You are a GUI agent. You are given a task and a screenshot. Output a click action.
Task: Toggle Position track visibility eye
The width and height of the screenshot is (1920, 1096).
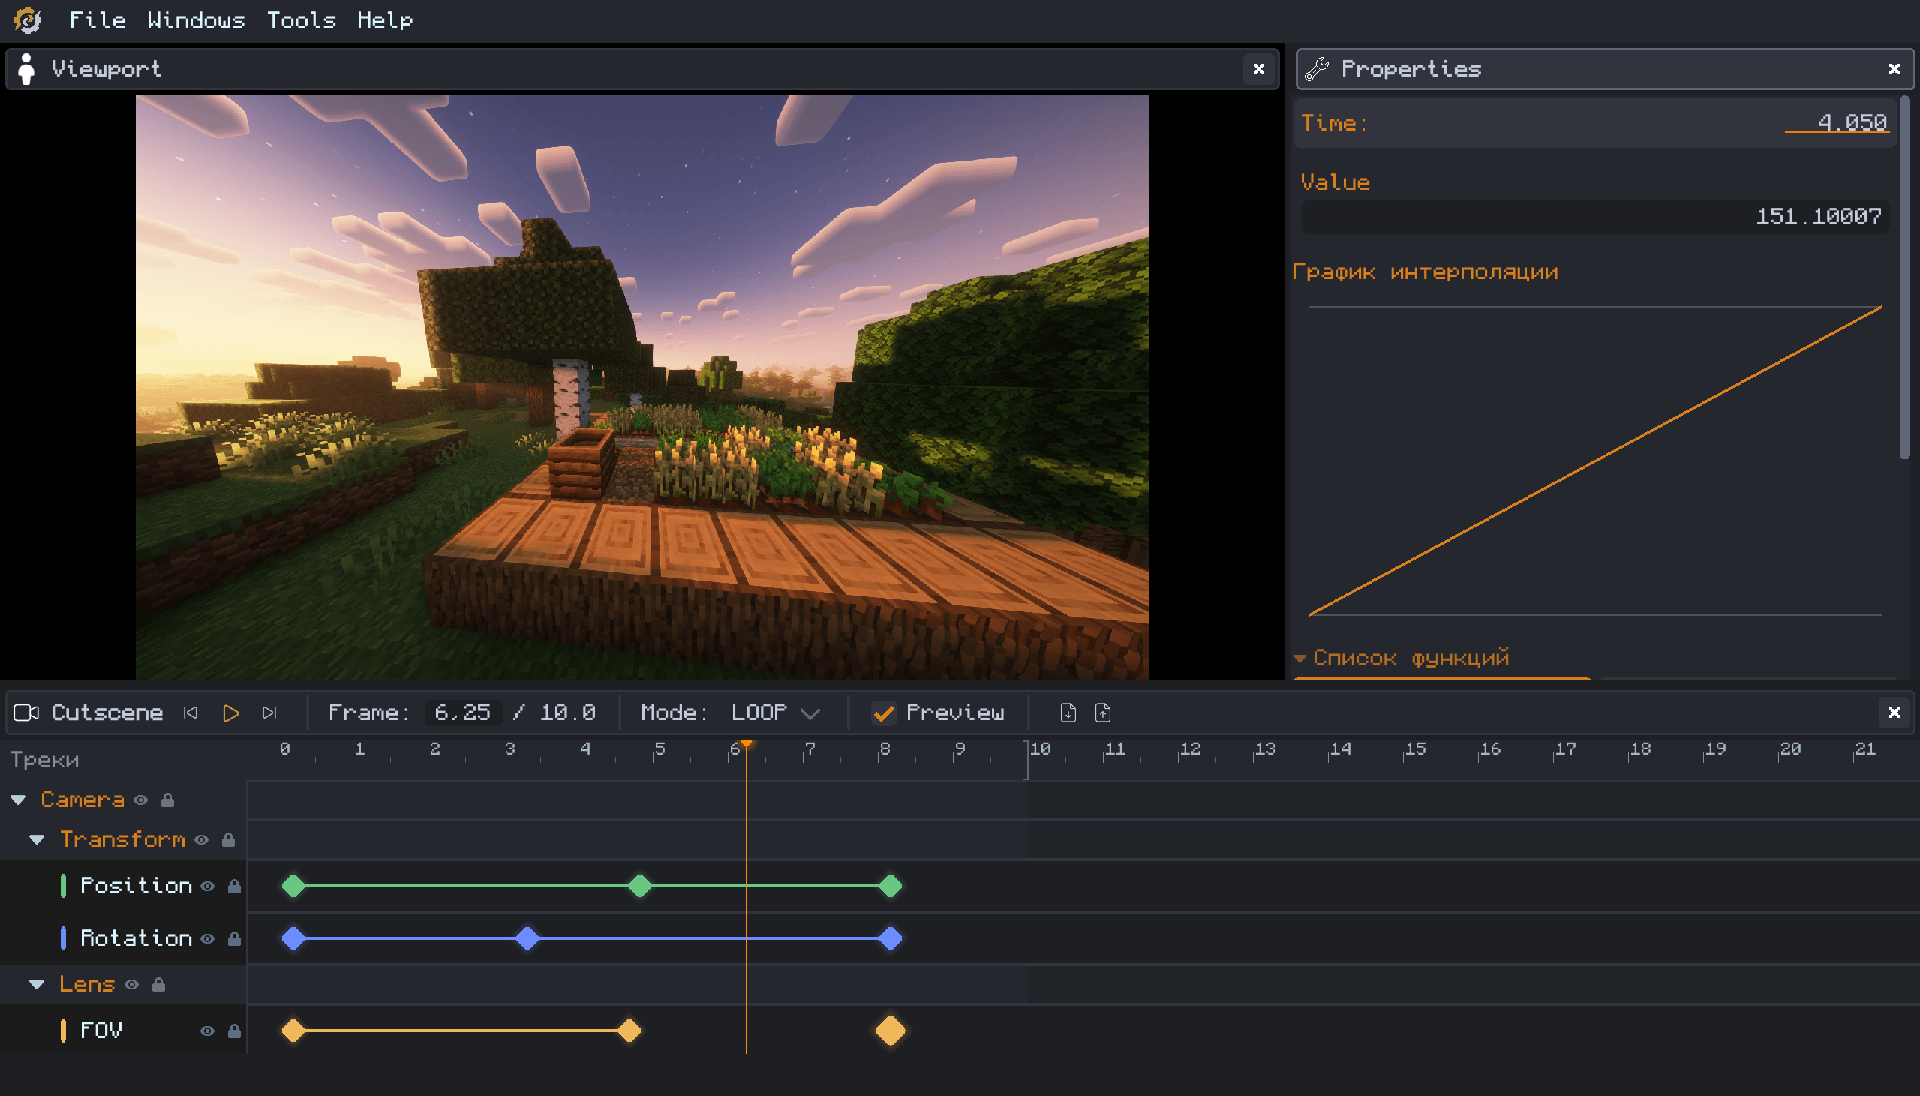point(207,886)
